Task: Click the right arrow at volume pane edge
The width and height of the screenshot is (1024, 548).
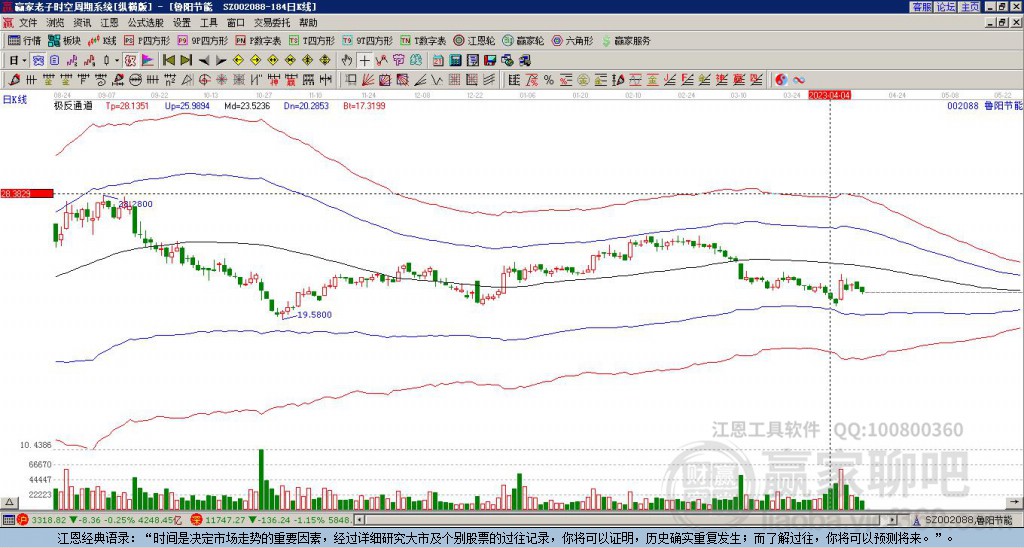Action: coord(1014,503)
